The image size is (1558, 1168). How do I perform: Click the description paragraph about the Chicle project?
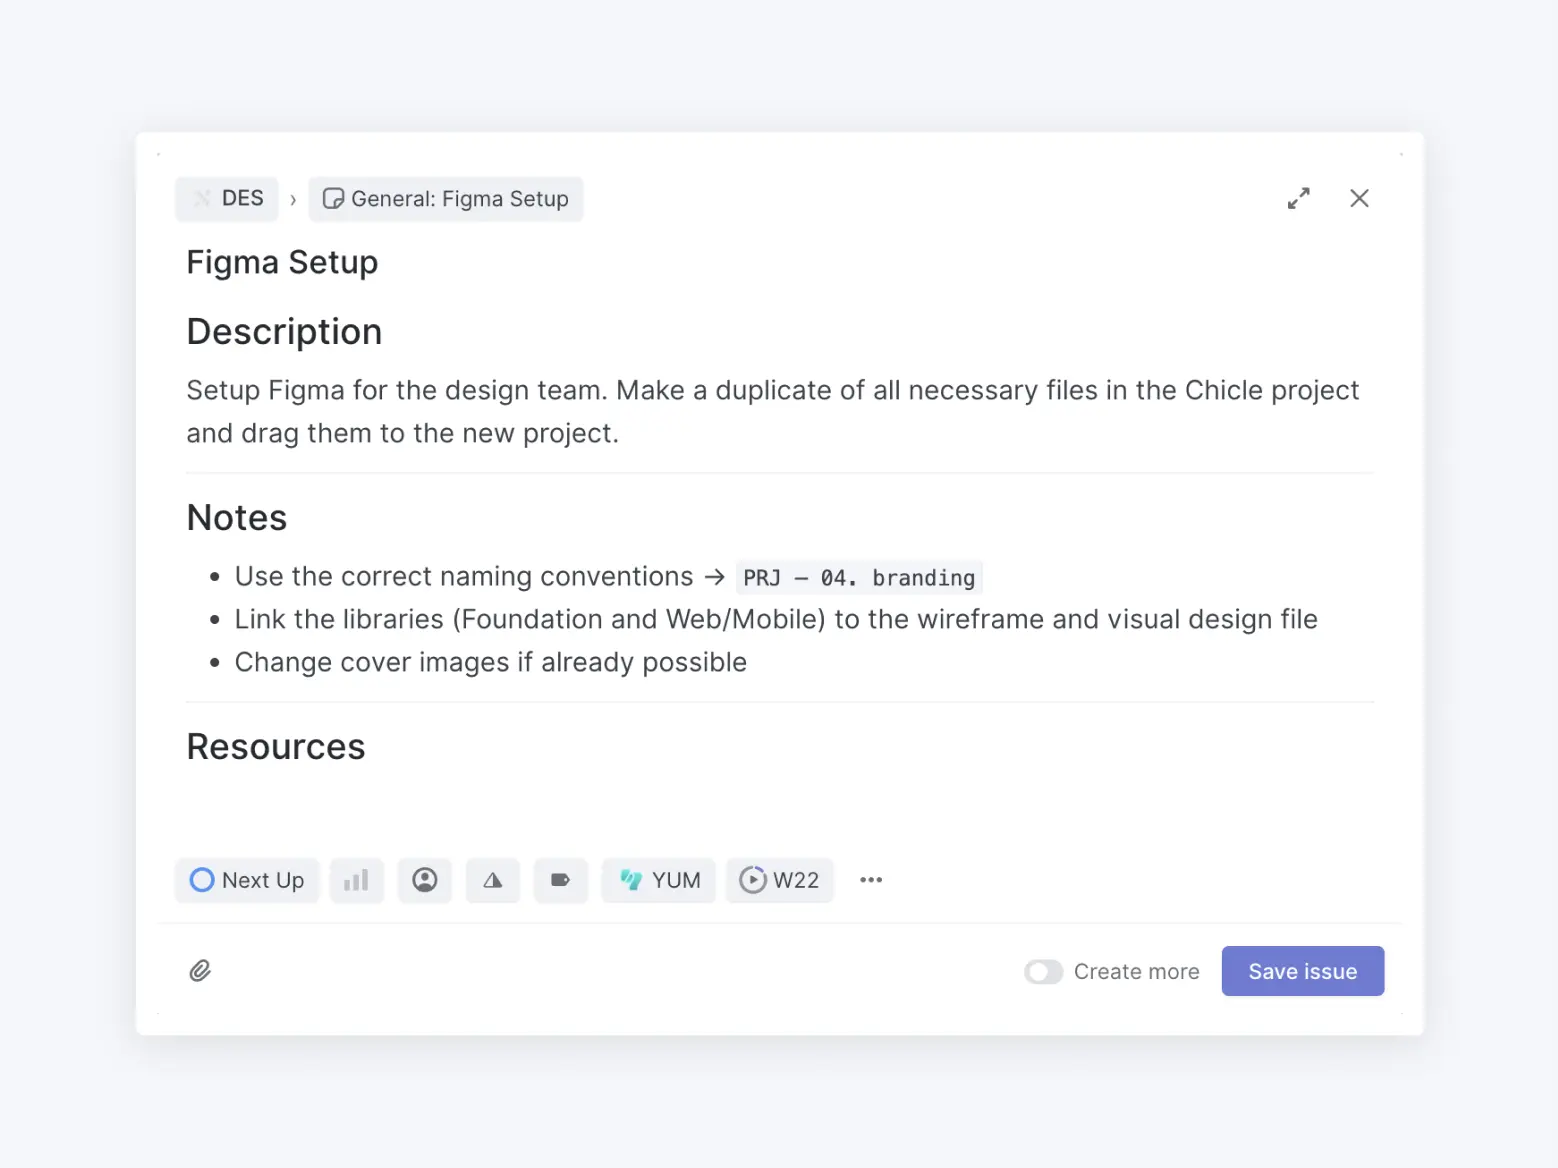coord(772,411)
